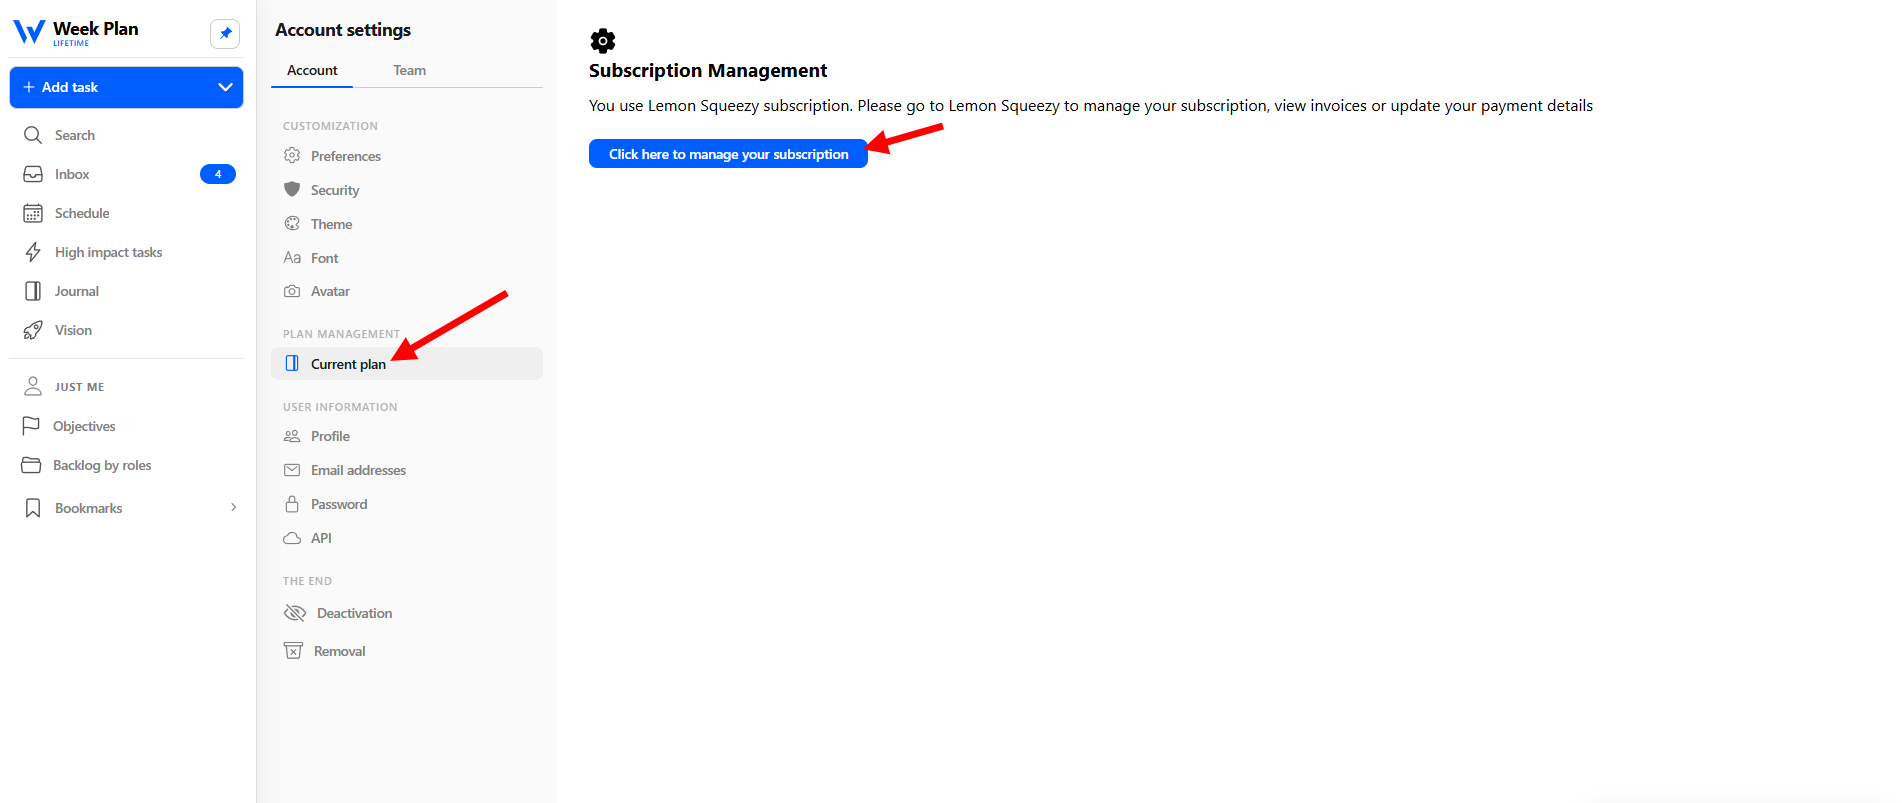The image size is (1902, 803).
Task: Open Theme settings
Action: point(331,224)
